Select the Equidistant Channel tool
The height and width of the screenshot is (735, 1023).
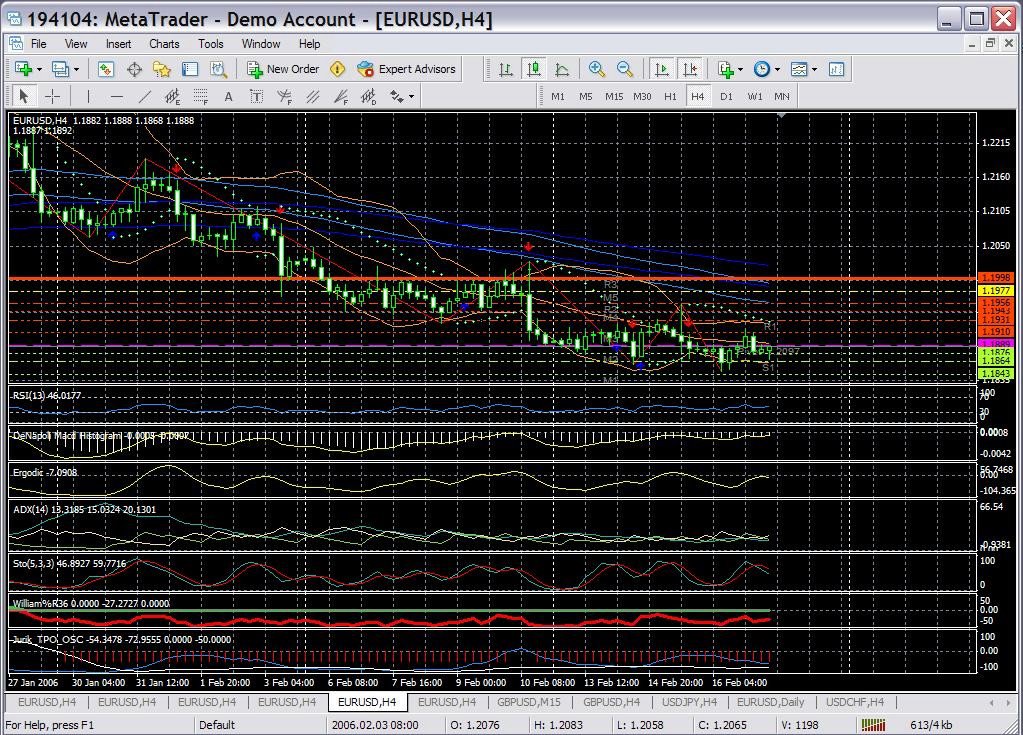[x=172, y=97]
